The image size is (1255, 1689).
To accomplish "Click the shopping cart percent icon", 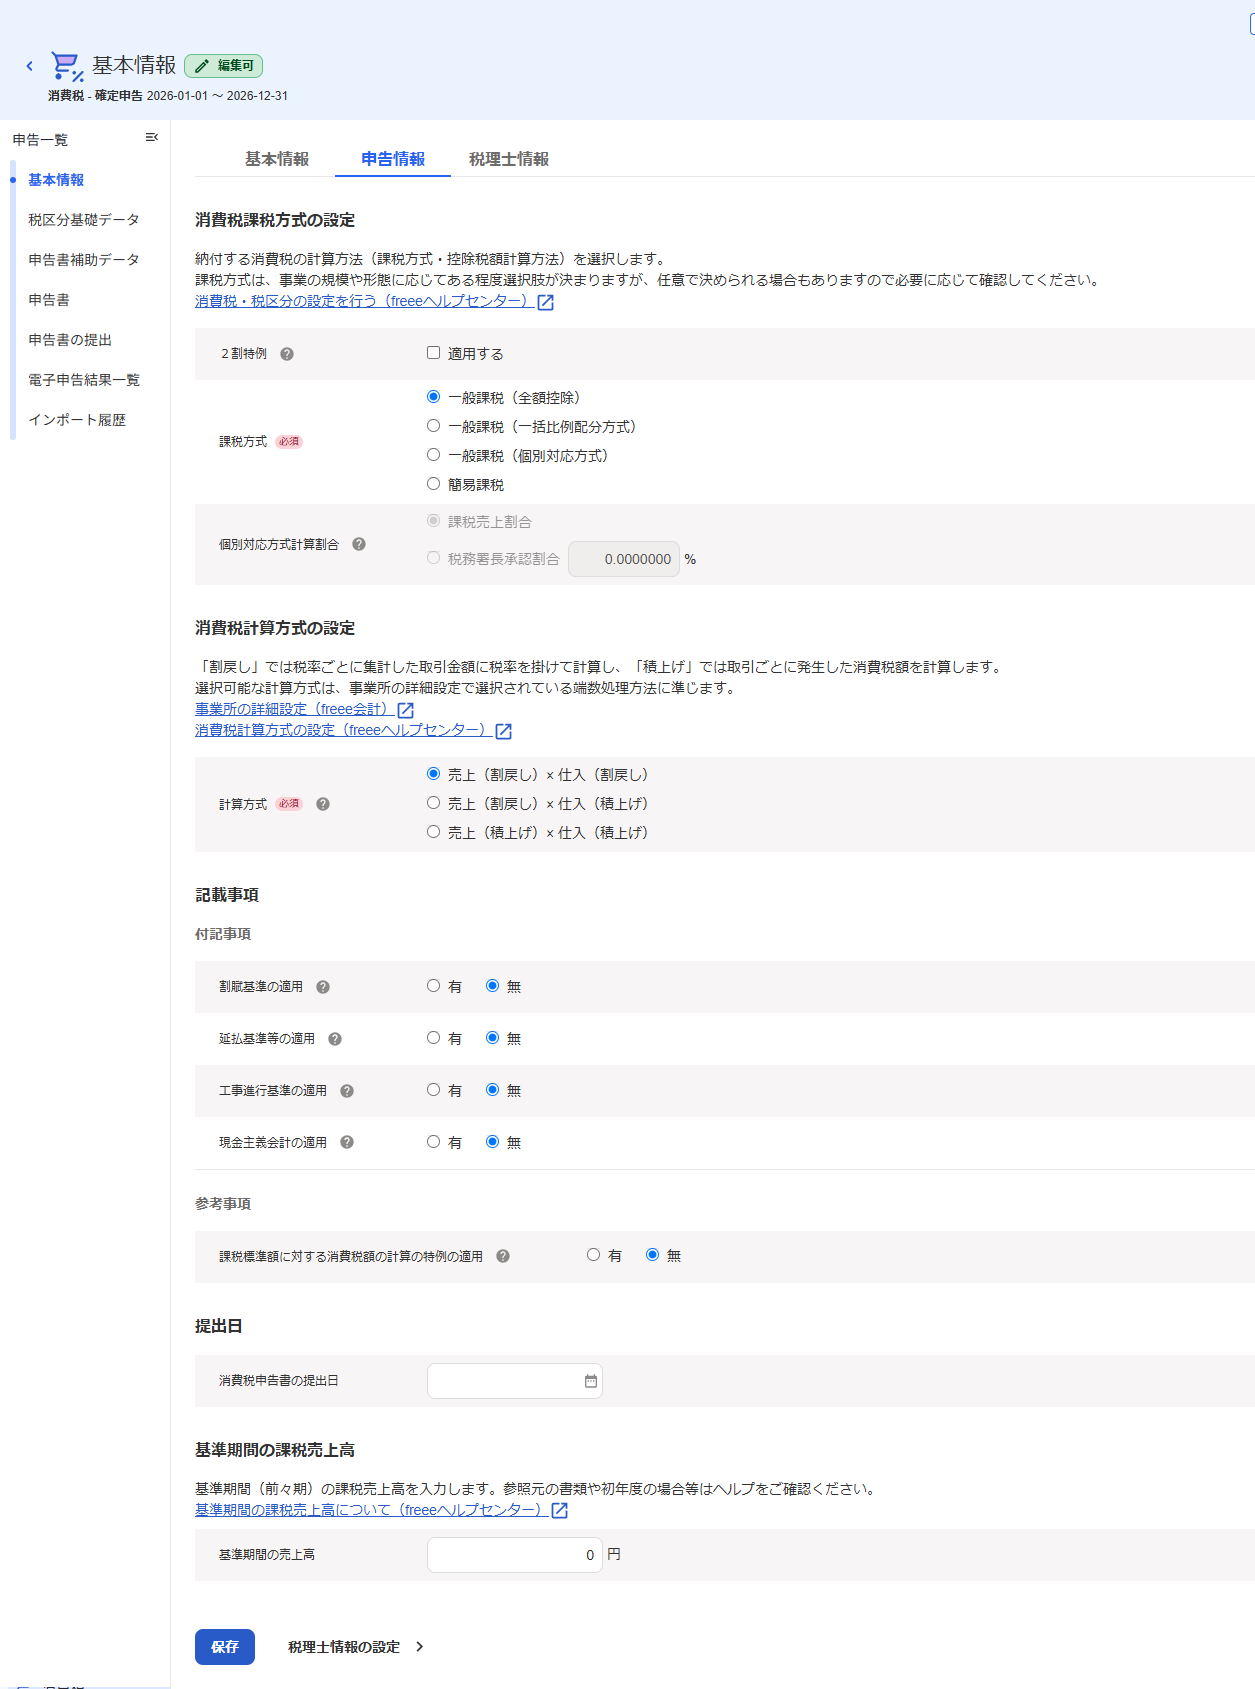I will point(67,66).
